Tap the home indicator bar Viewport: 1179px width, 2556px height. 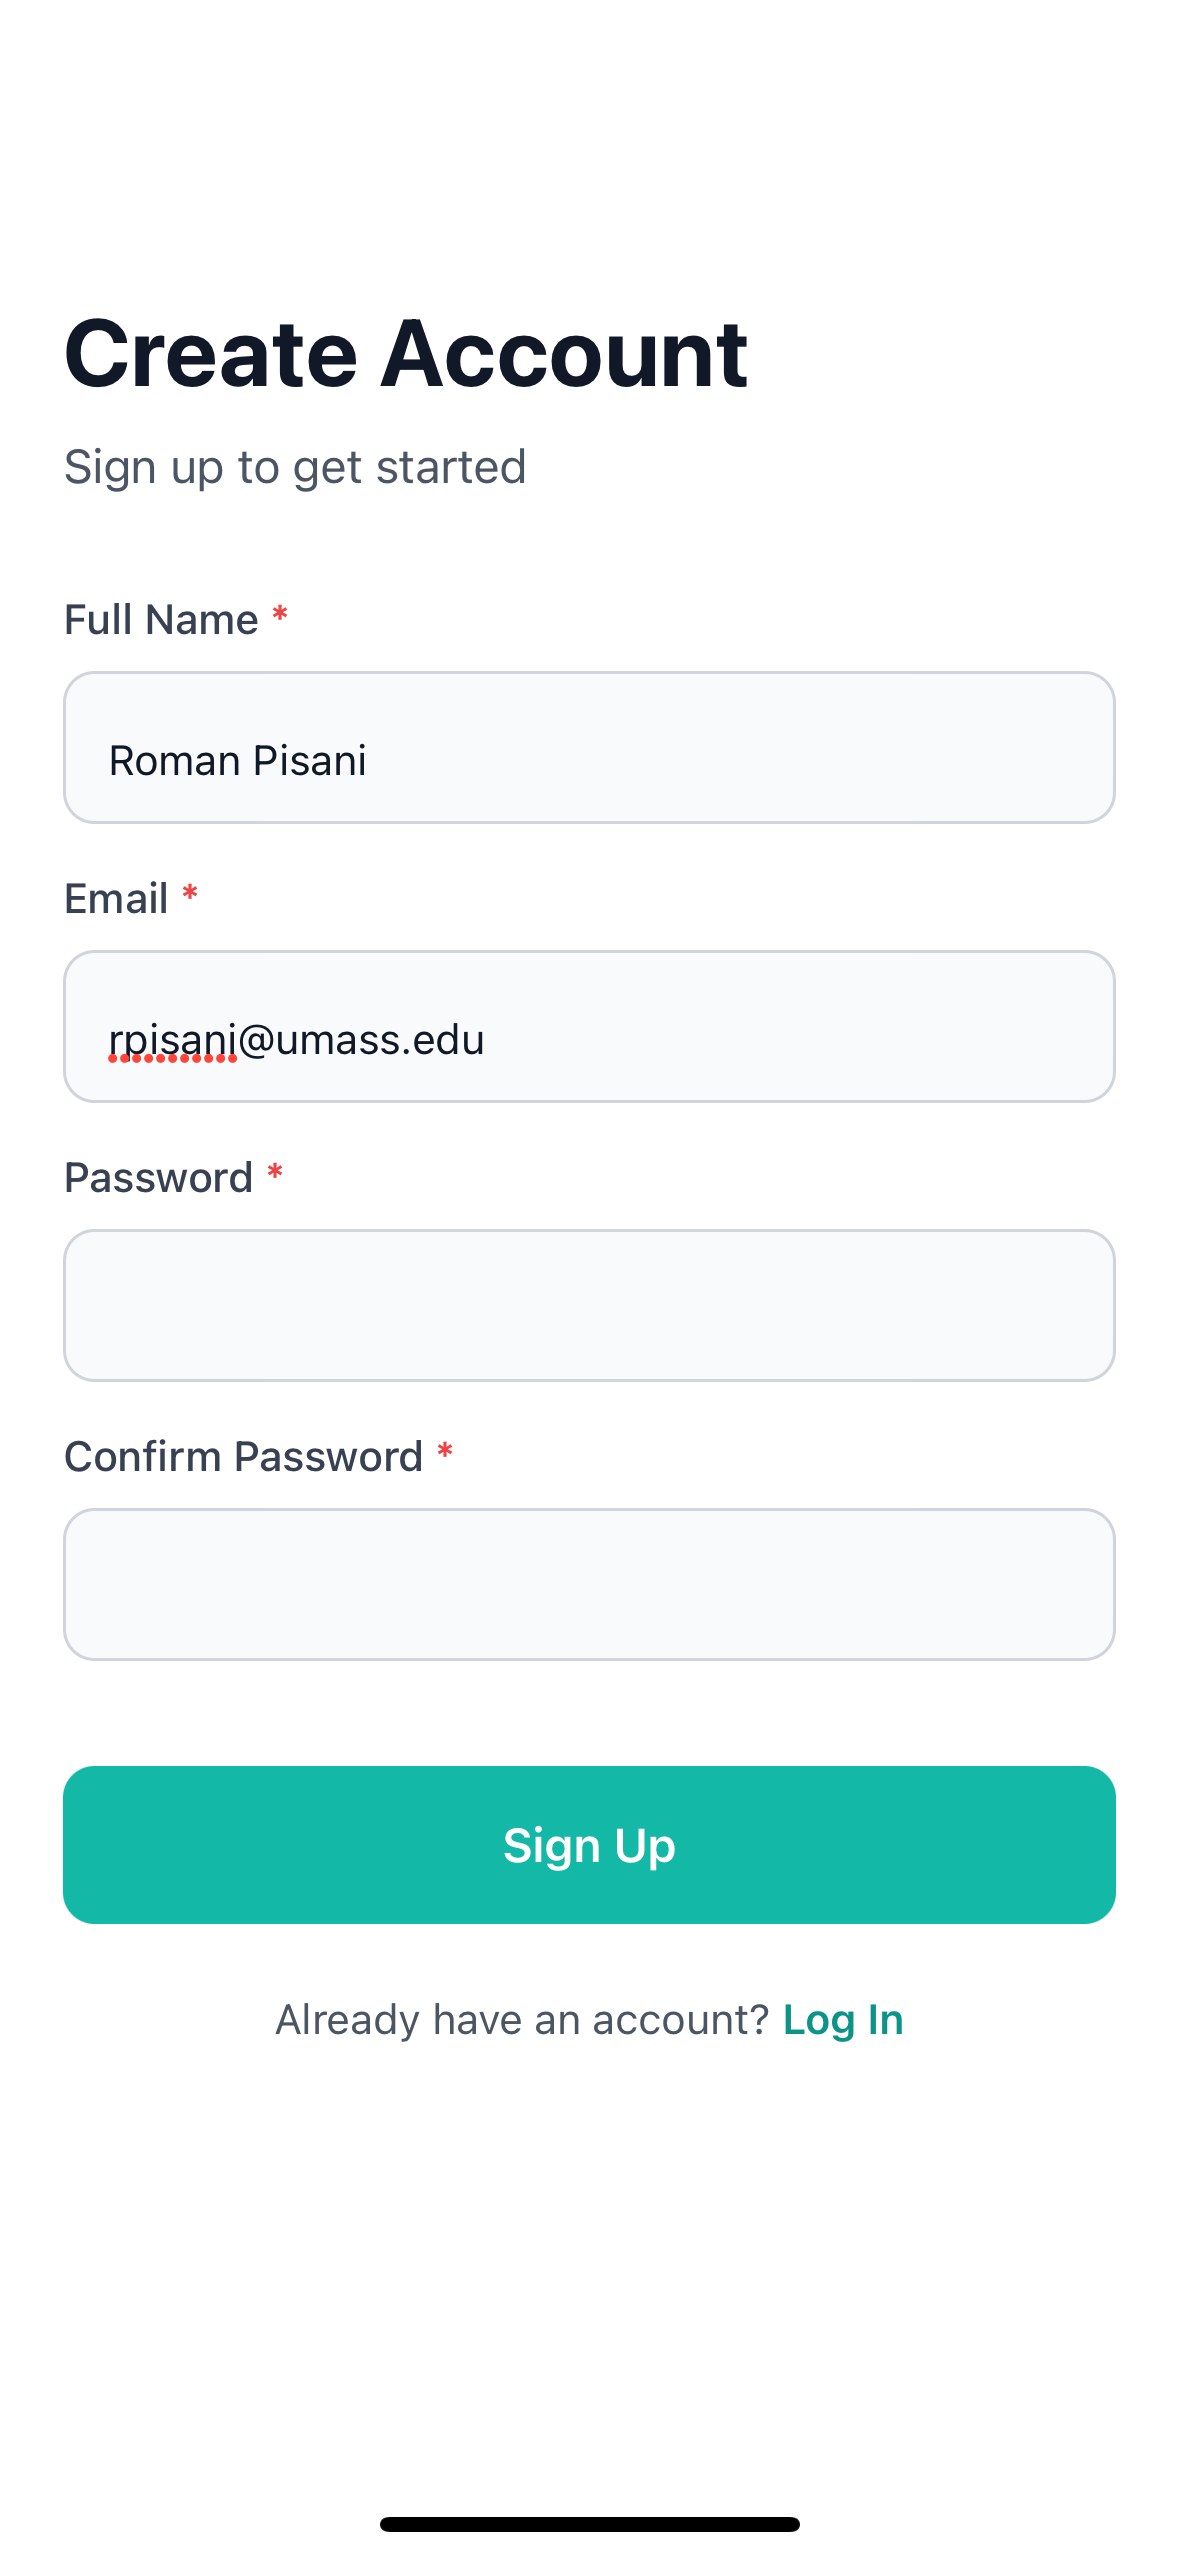(x=589, y=2524)
